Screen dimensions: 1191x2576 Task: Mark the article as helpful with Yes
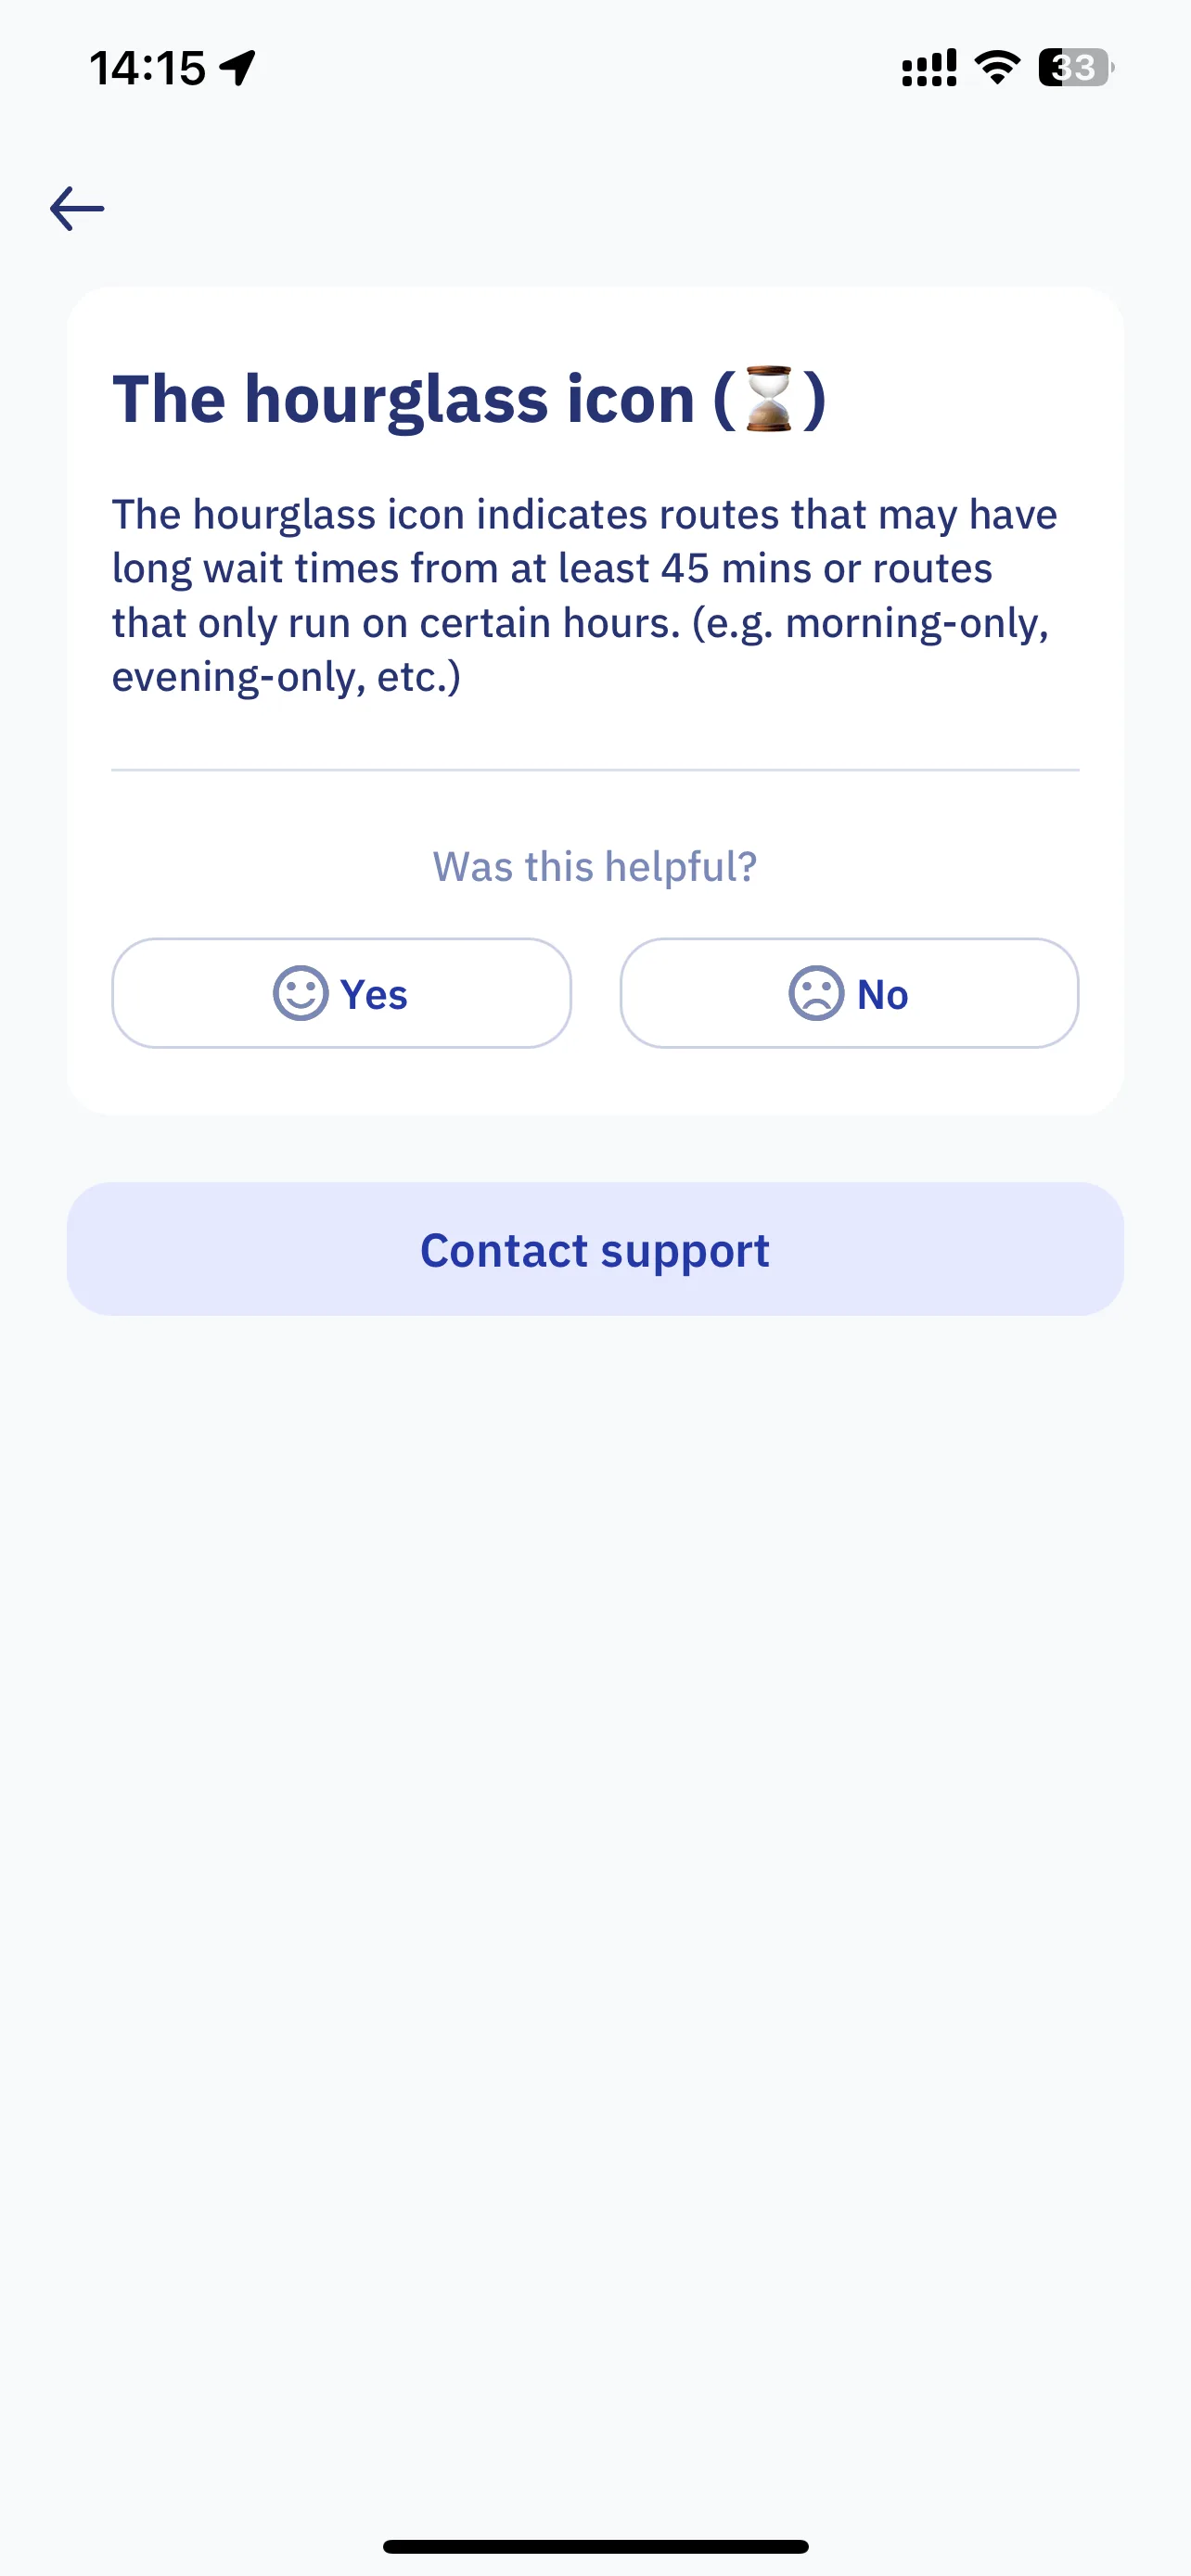pyautogui.click(x=341, y=993)
